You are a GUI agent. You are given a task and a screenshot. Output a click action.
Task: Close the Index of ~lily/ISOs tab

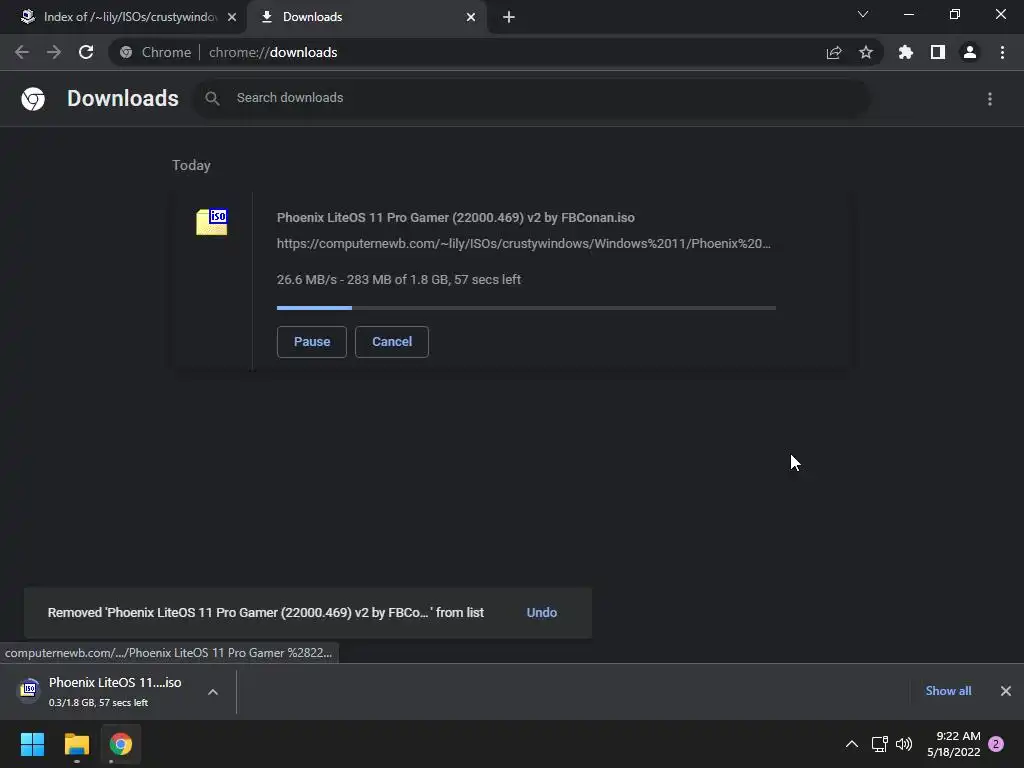[232, 17]
